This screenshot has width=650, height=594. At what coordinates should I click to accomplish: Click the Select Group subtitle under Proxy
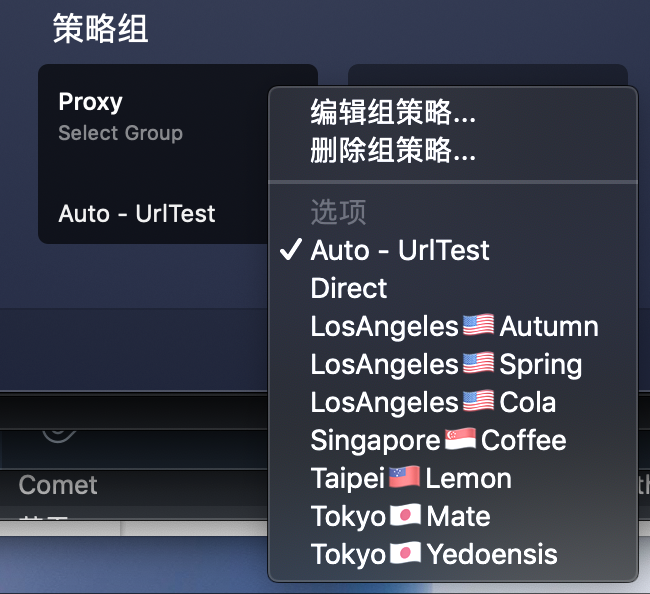click(x=120, y=133)
